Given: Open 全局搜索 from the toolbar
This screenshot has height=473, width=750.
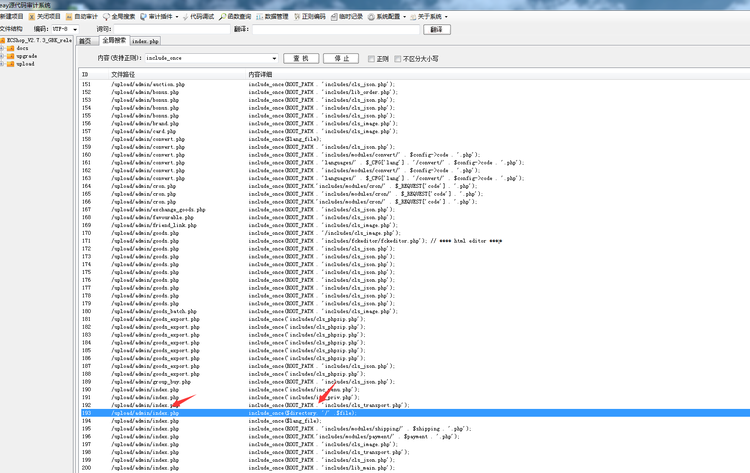Looking at the screenshot, I should coord(120,17).
